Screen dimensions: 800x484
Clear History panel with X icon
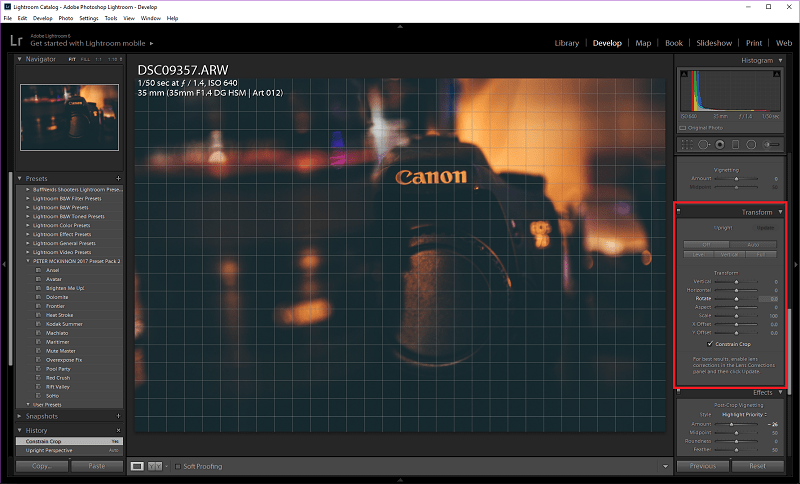click(118, 430)
